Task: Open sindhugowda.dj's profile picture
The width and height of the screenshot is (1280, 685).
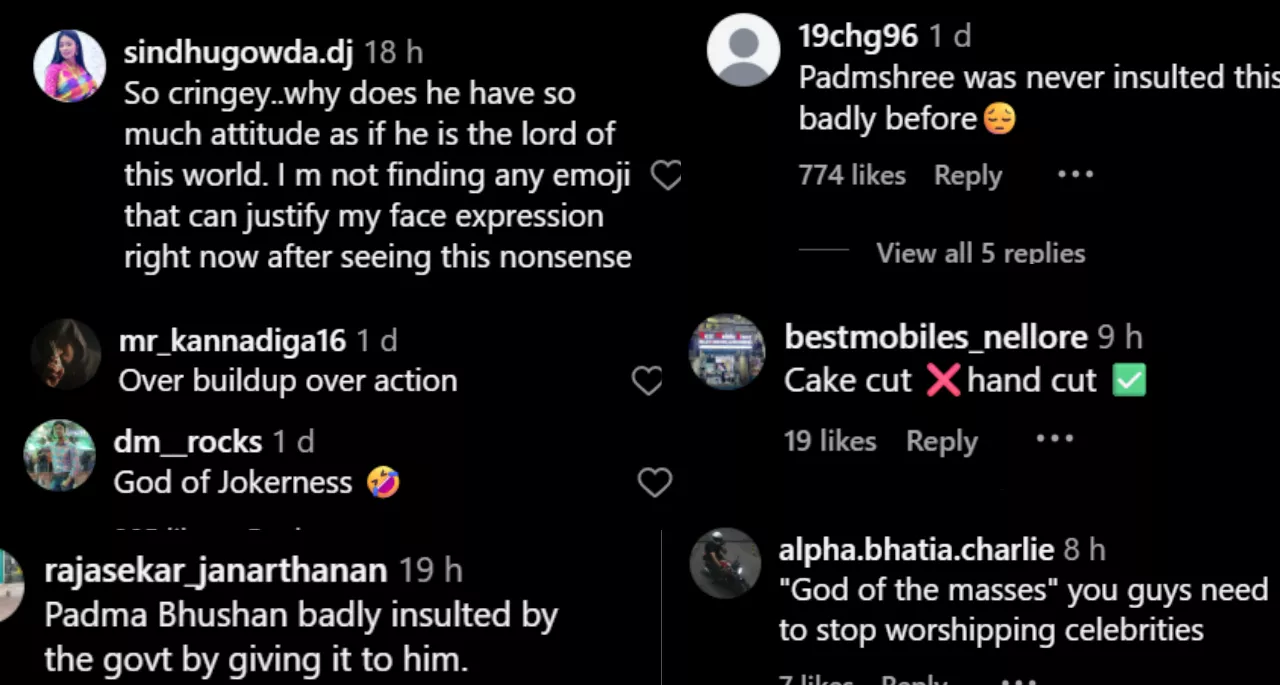Action: click(69, 66)
